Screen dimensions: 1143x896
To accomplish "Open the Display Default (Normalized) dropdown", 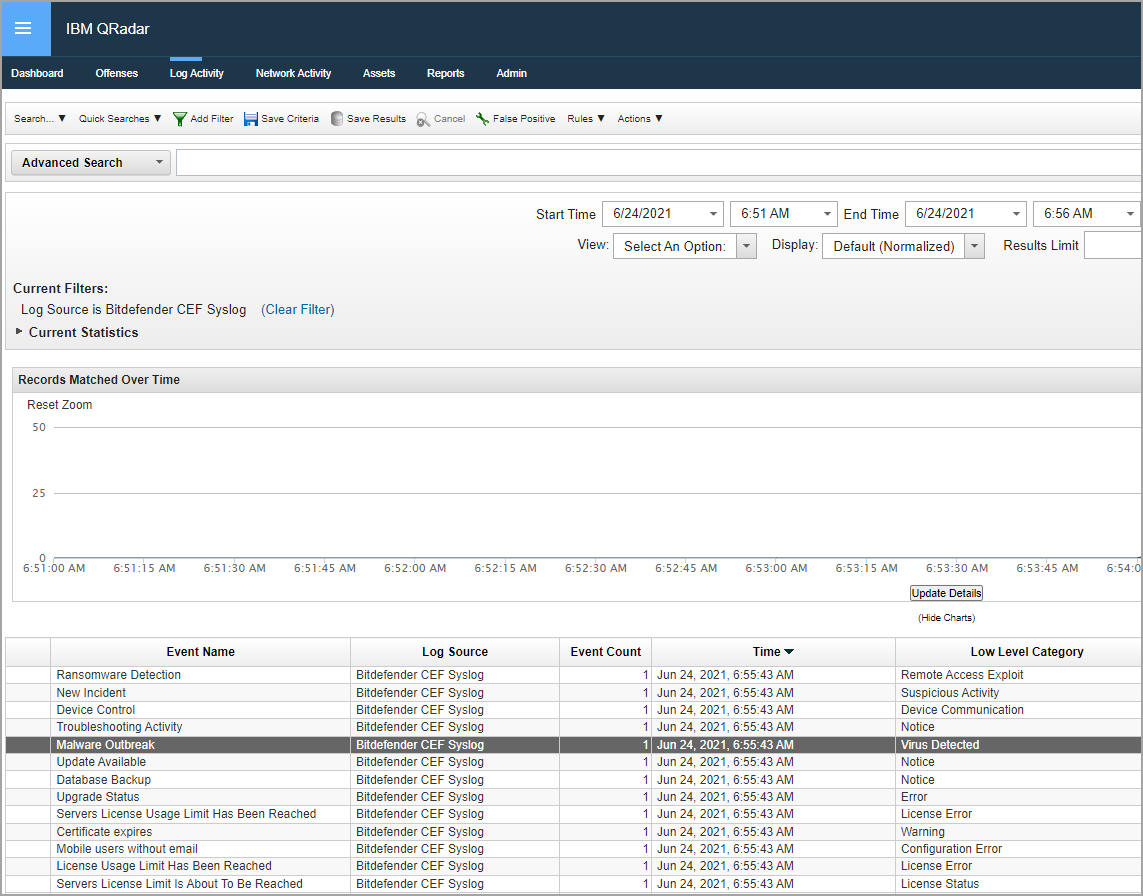I will pyautogui.click(x=974, y=246).
